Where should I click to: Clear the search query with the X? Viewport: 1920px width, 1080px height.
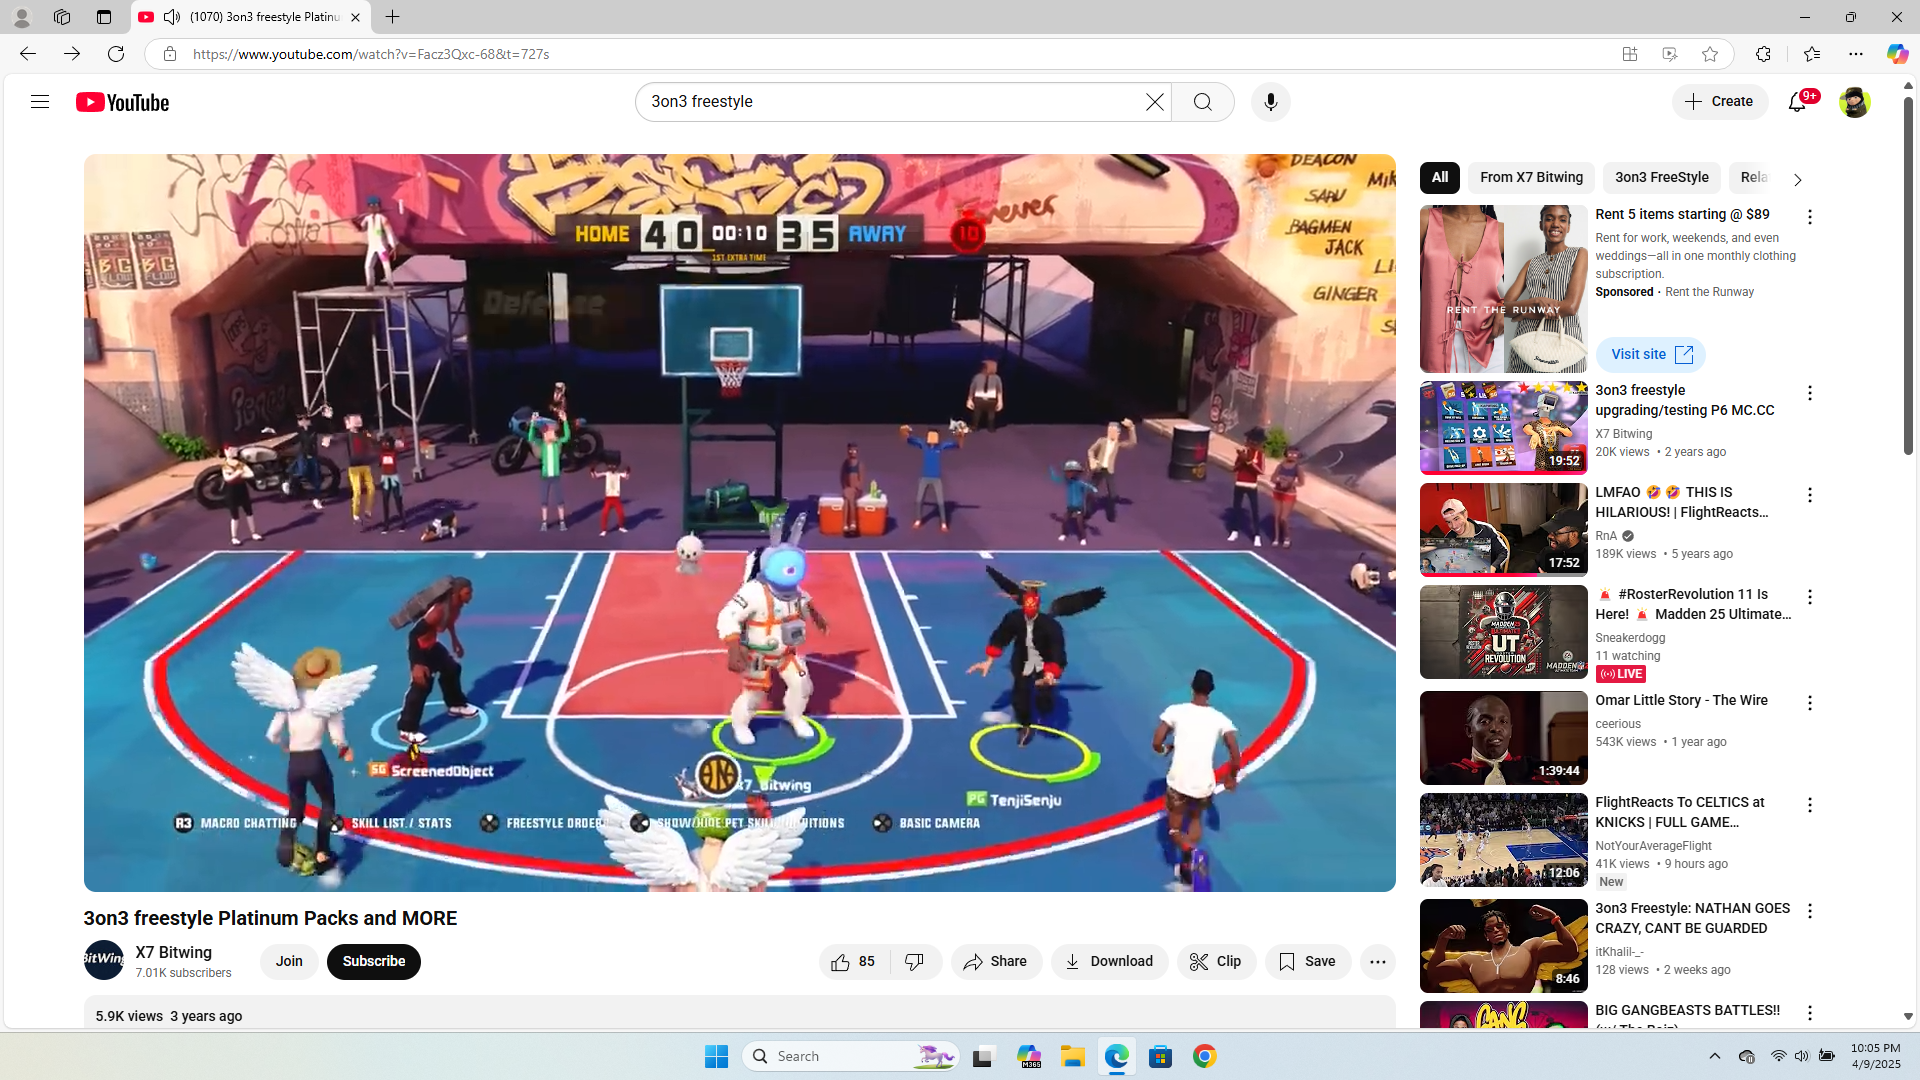pyautogui.click(x=1155, y=102)
